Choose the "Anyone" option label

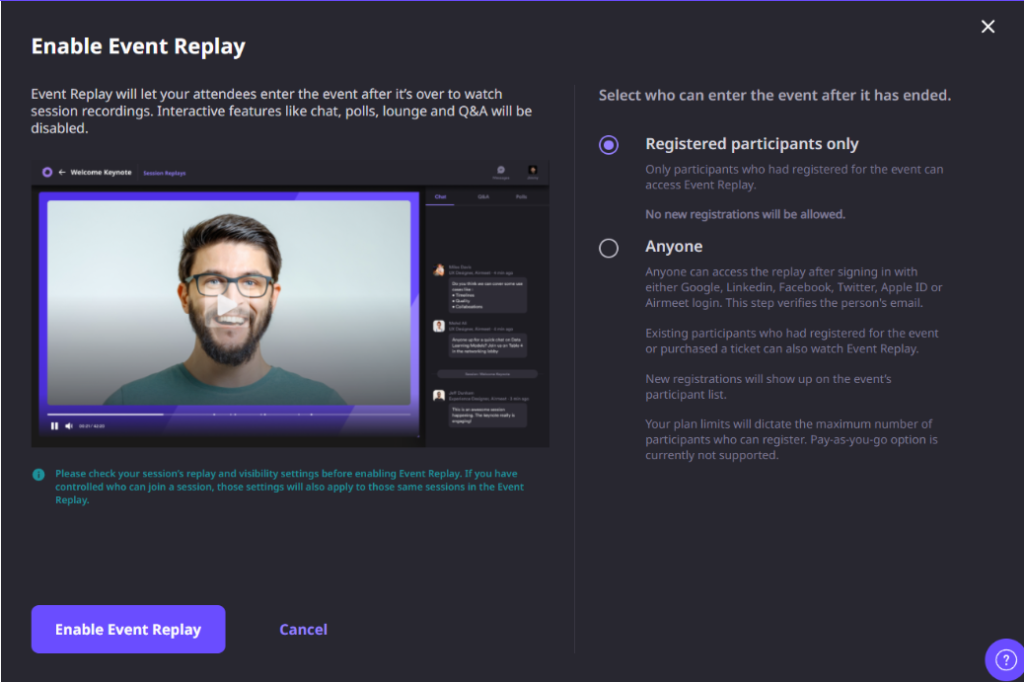tap(673, 247)
